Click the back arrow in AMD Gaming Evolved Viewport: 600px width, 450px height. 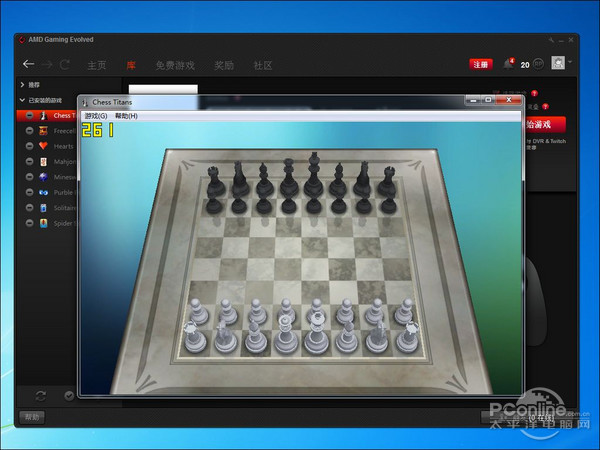(28, 64)
